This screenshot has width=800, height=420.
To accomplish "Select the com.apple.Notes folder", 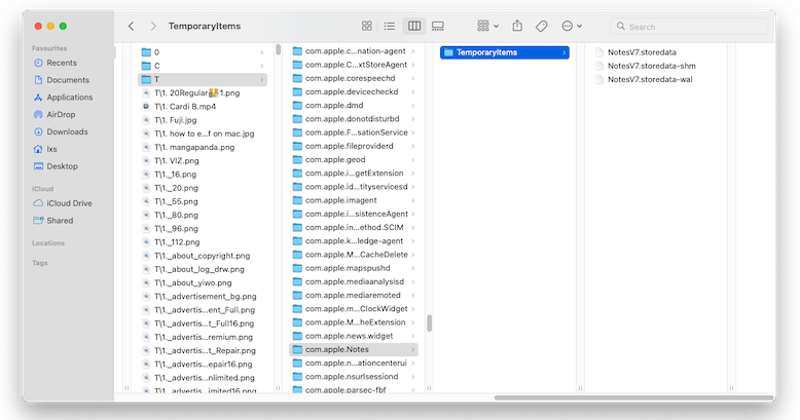I will click(x=337, y=349).
